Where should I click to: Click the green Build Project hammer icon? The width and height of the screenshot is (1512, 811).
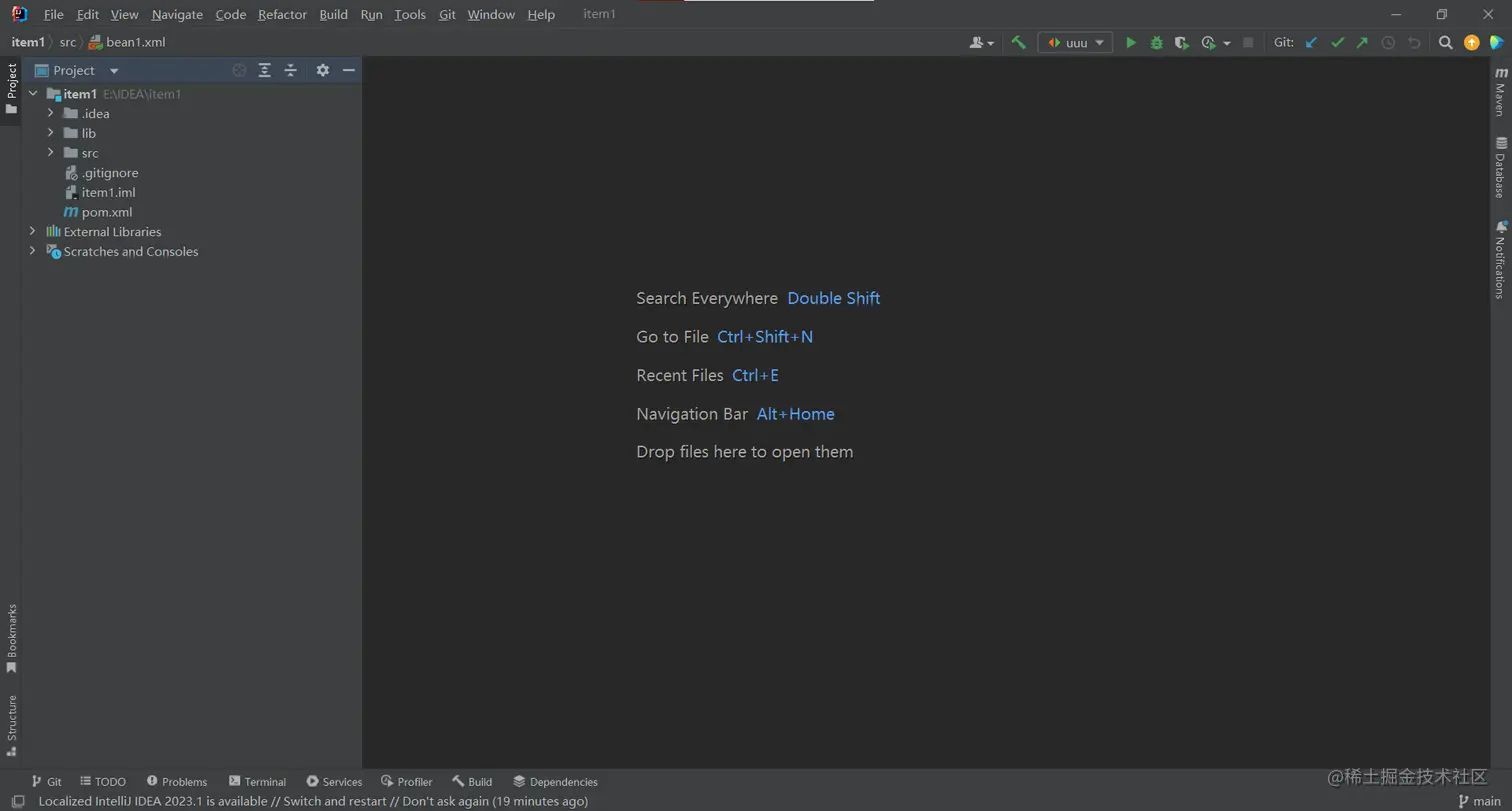(1018, 43)
